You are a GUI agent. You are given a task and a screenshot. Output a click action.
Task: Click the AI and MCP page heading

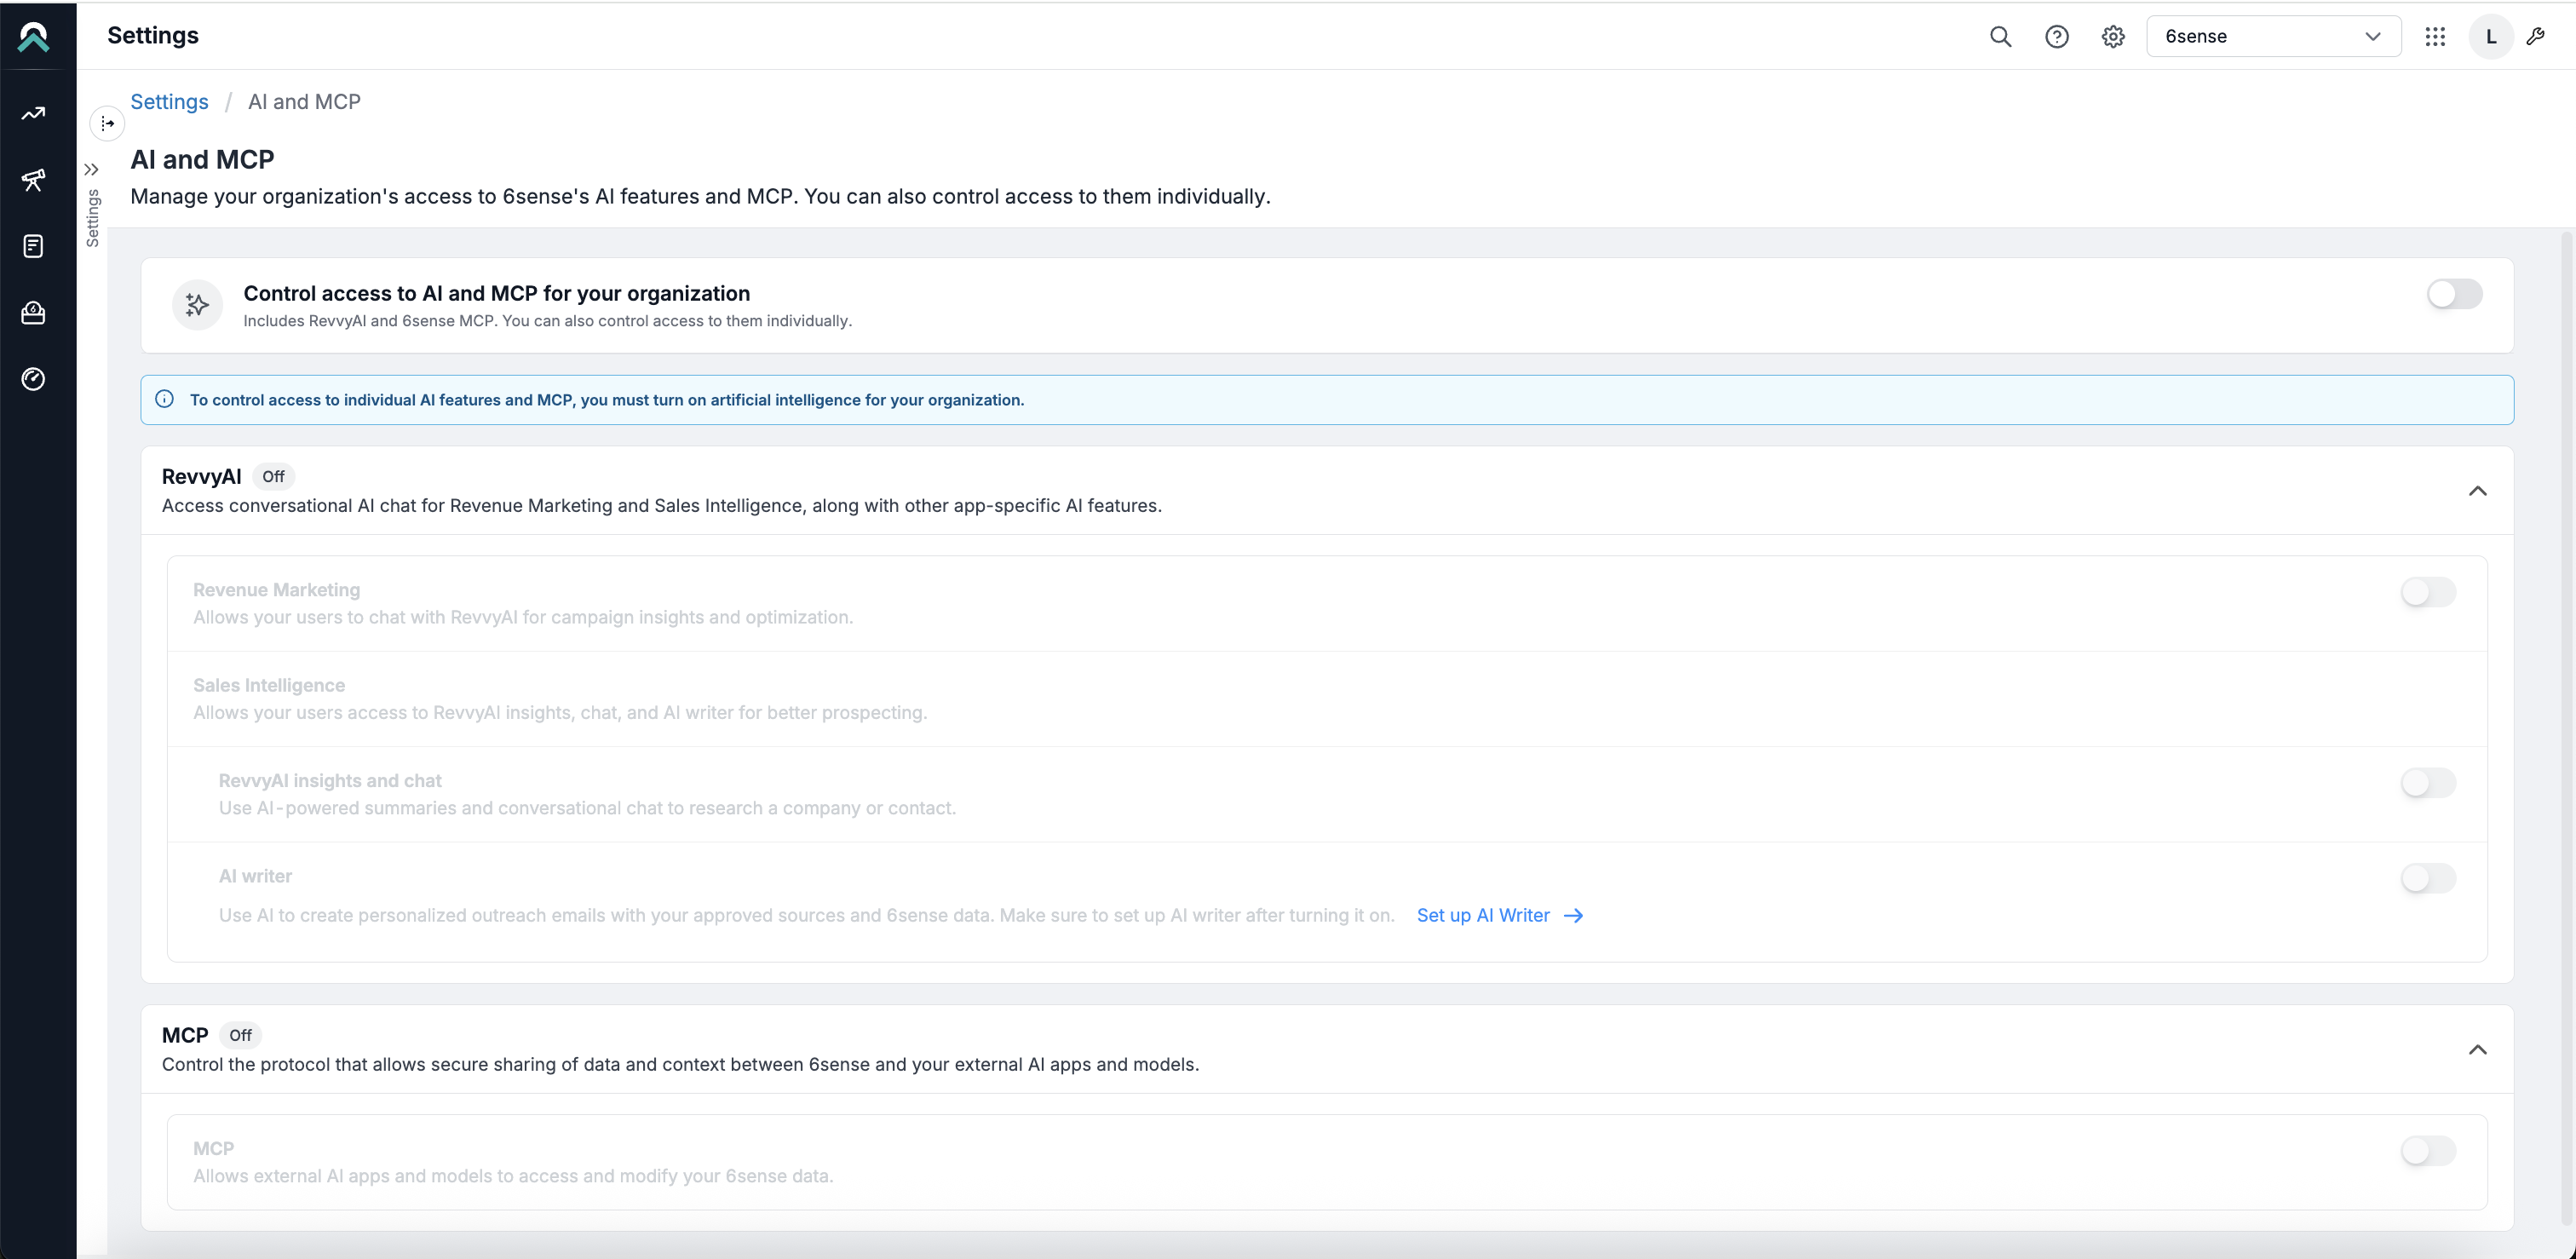tap(202, 159)
